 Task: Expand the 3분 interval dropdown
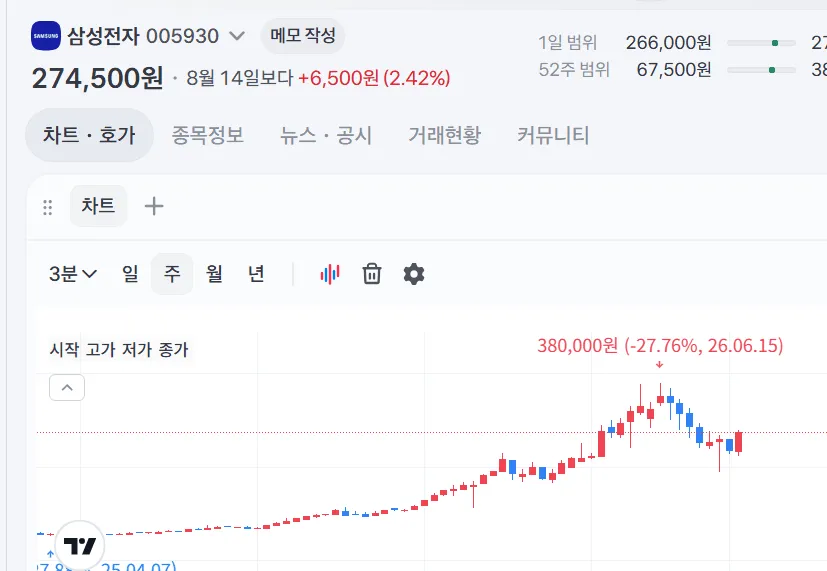pyautogui.click(x=73, y=274)
